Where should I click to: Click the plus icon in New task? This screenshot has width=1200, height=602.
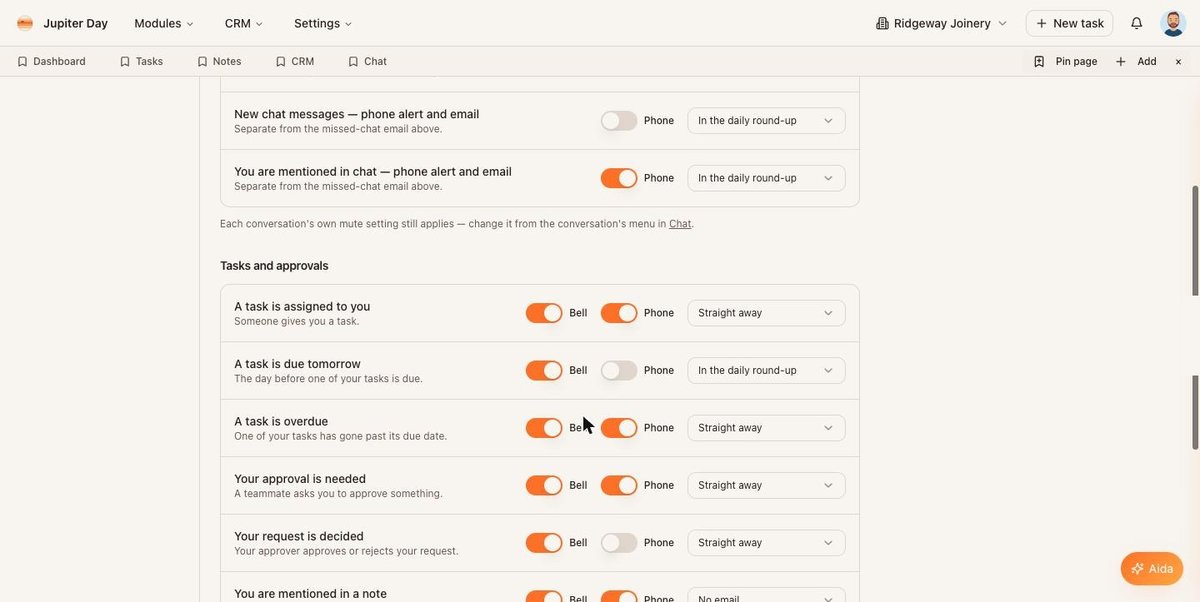point(1041,23)
